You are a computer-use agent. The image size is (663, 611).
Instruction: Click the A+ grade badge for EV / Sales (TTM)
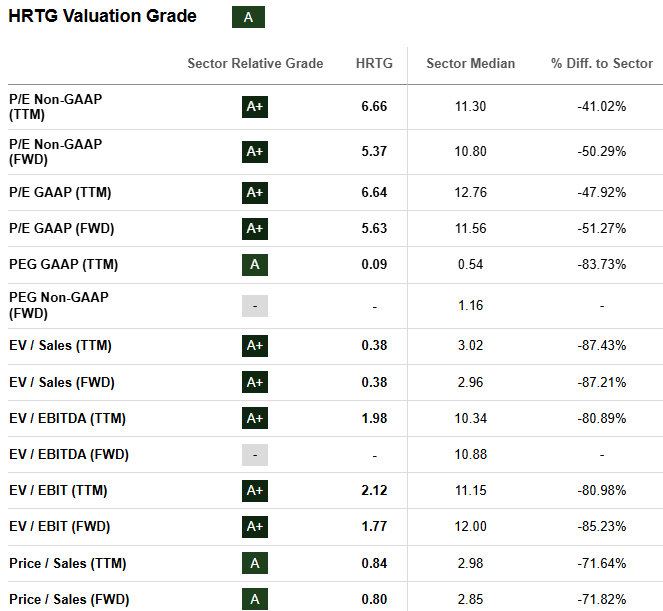[255, 346]
